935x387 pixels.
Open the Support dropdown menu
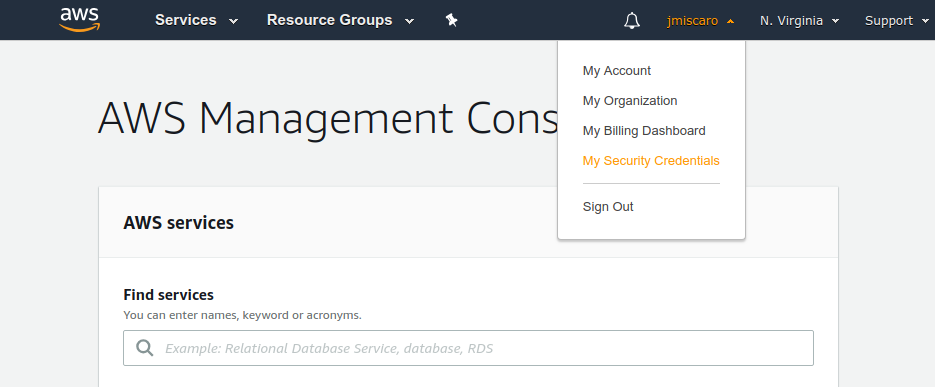click(897, 21)
